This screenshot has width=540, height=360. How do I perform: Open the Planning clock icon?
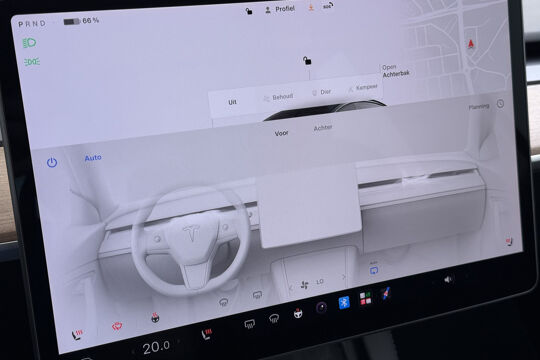(x=500, y=104)
